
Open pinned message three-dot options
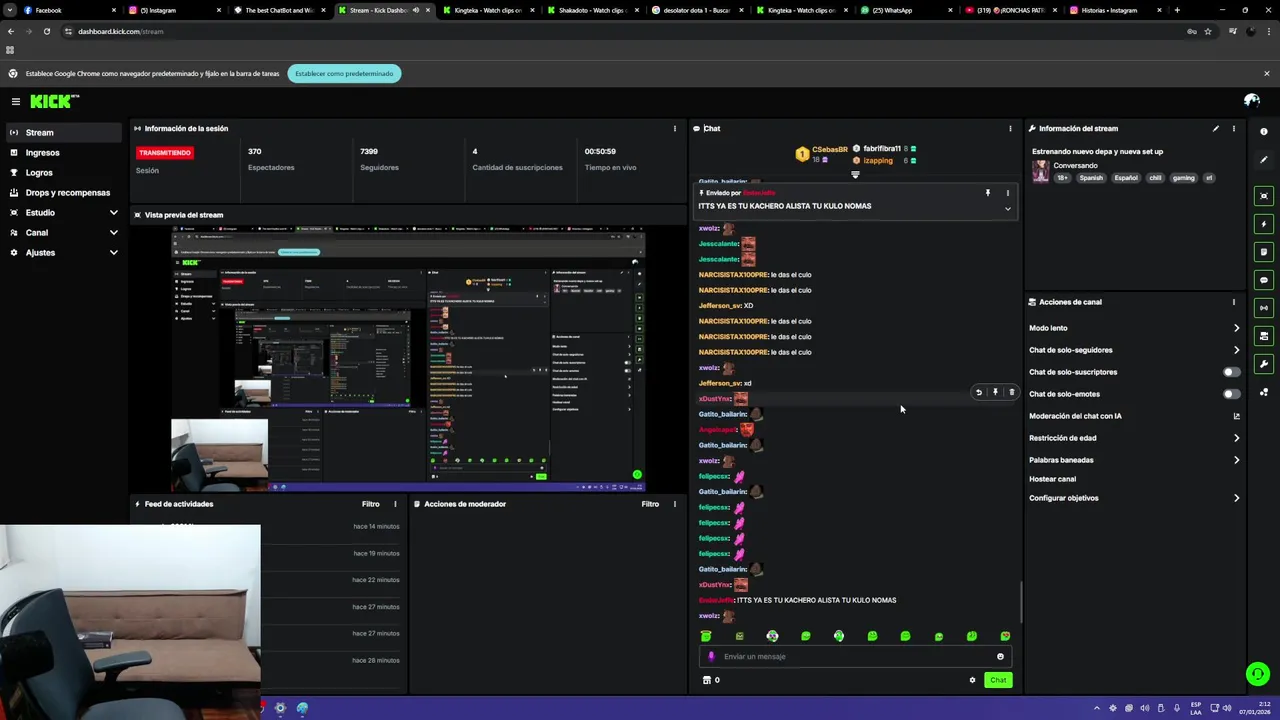pyautogui.click(x=1008, y=193)
